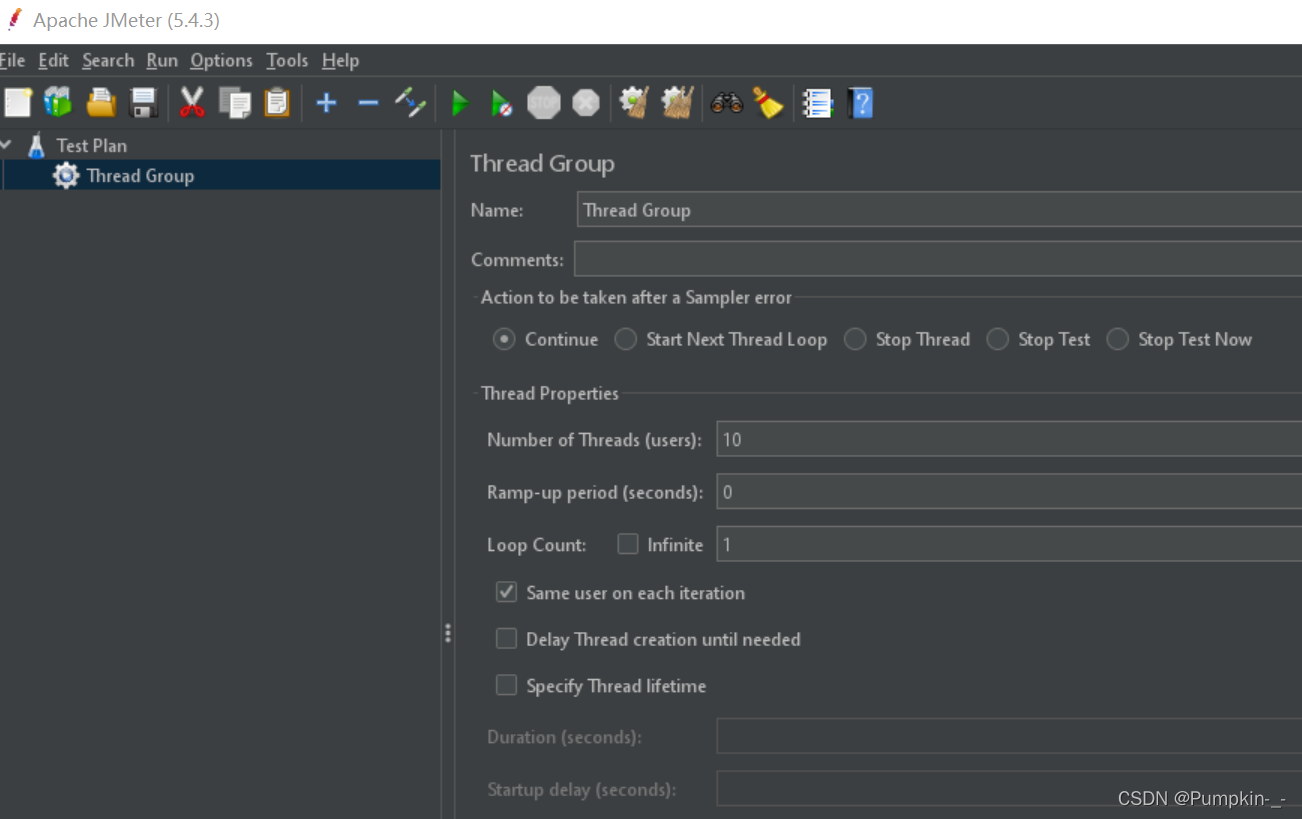Open the Help menu
This screenshot has width=1302, height=819.
coord(340,60)
